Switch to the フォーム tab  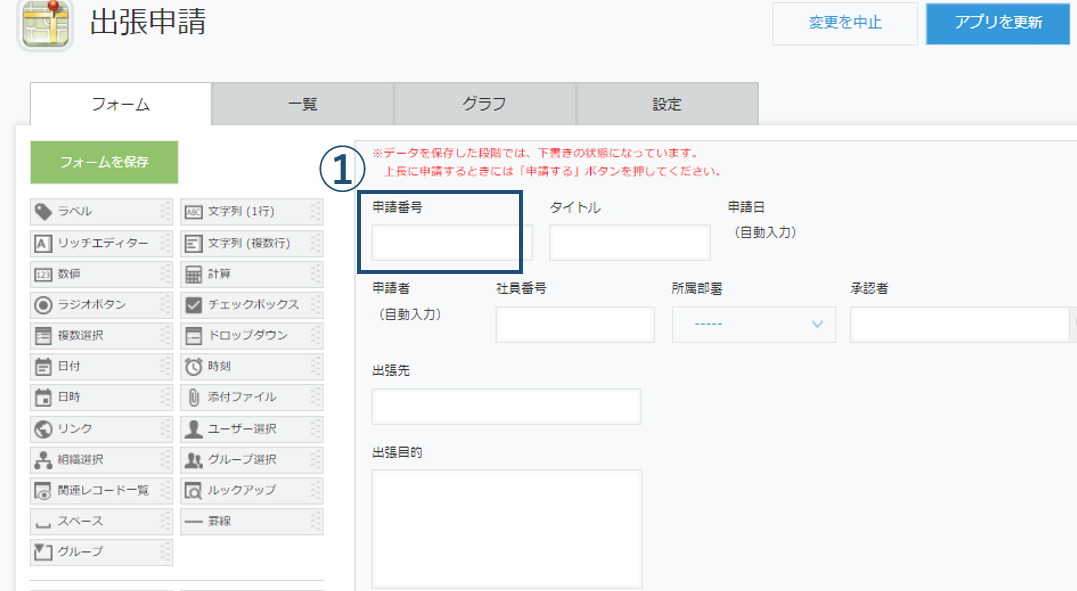pyautogui.click(x=121, y=104)
